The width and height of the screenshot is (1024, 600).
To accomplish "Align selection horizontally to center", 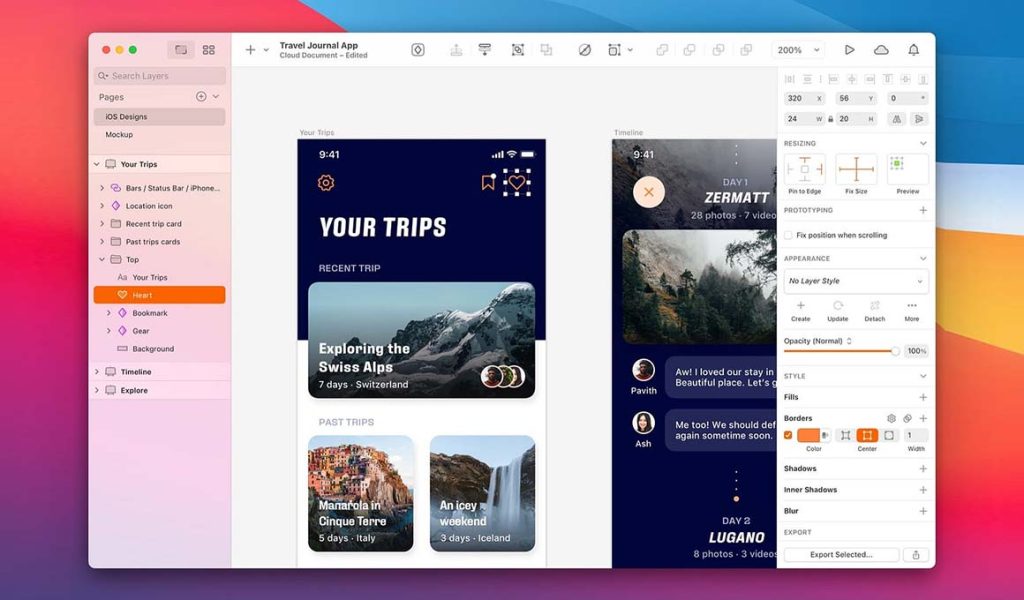I will click(x=852, y=79).
